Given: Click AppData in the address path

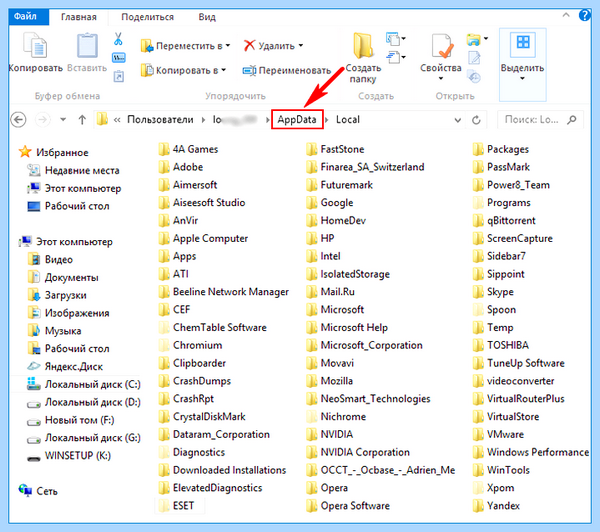Looking at the screenshot, I should 297,120.
